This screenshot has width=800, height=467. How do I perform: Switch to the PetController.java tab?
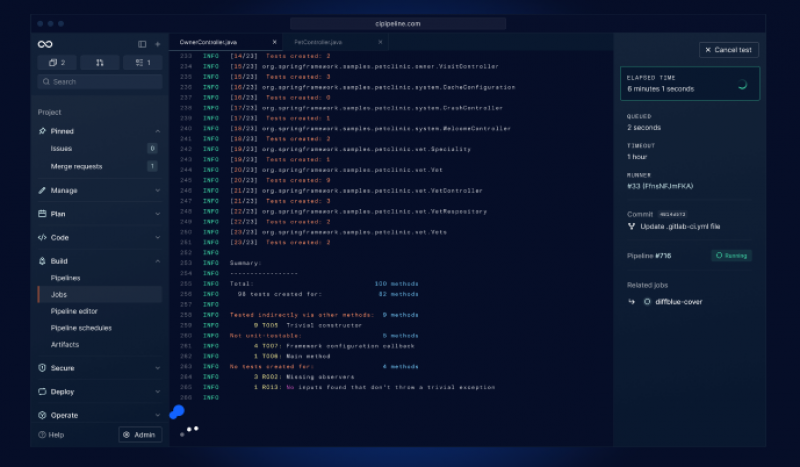[318, 43]
